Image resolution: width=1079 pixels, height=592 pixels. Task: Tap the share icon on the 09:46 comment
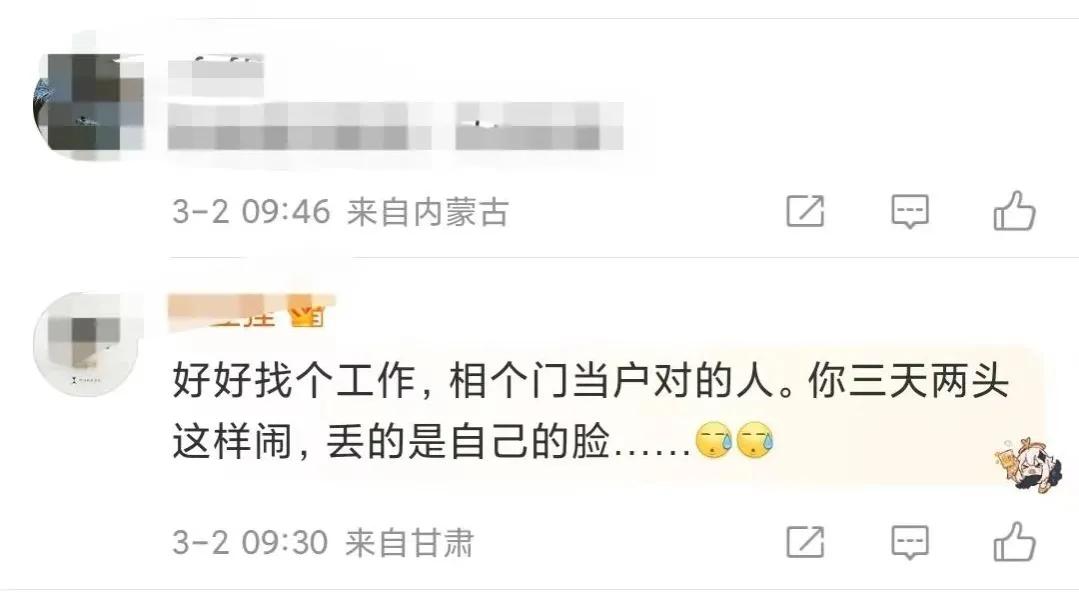[805, 211]
